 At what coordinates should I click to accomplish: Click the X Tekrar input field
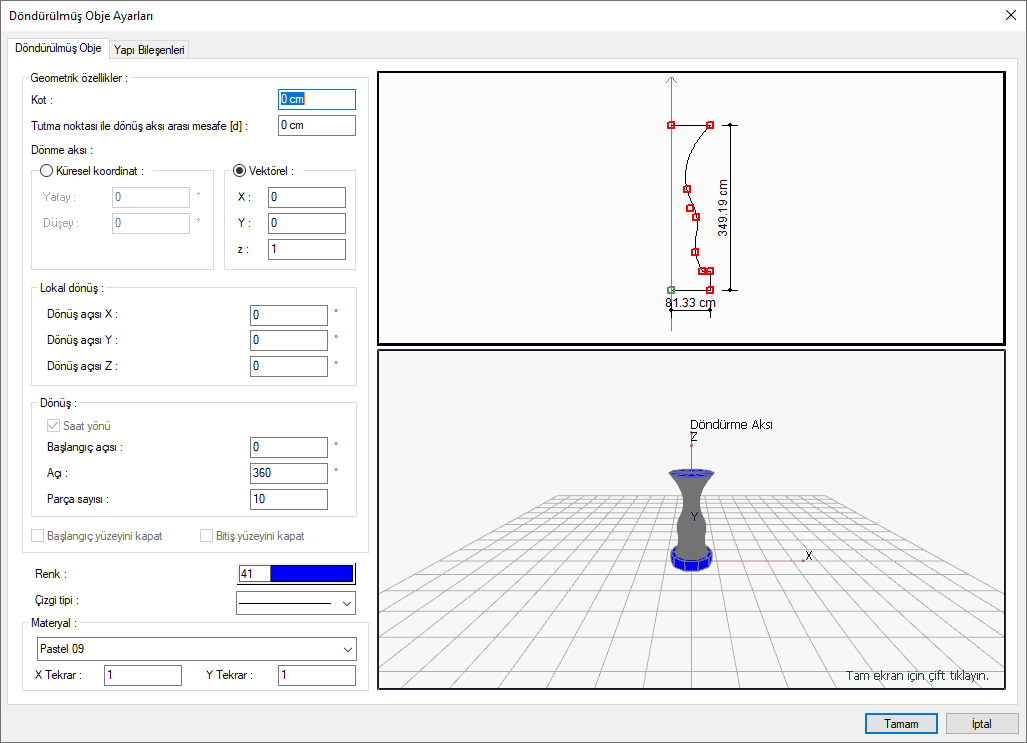coord(142,676)
